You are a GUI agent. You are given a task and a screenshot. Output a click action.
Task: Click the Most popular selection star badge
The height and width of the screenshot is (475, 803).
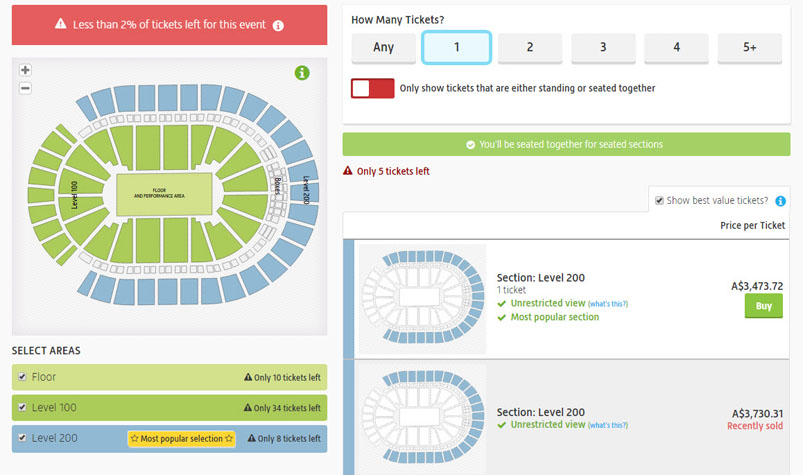point(182,439)
